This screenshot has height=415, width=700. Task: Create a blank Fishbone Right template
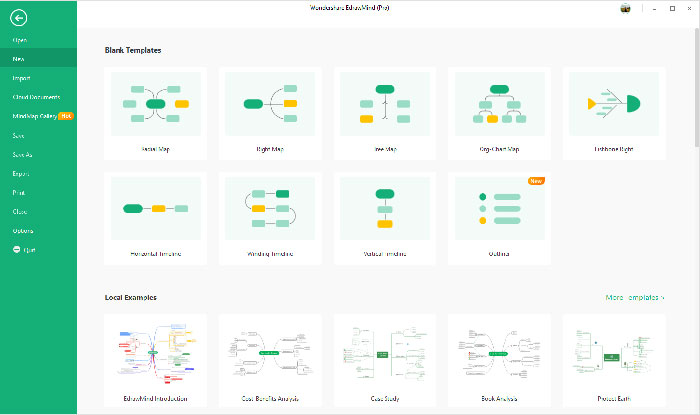coord(614,113)
